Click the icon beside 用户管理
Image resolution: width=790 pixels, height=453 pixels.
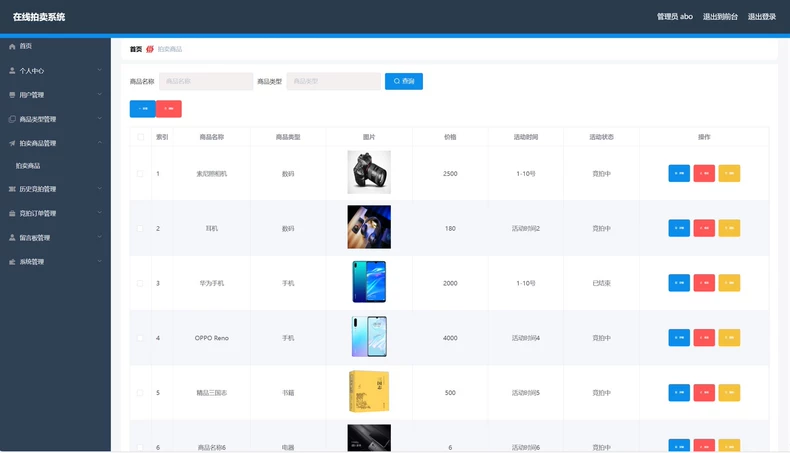coord(12,95)
